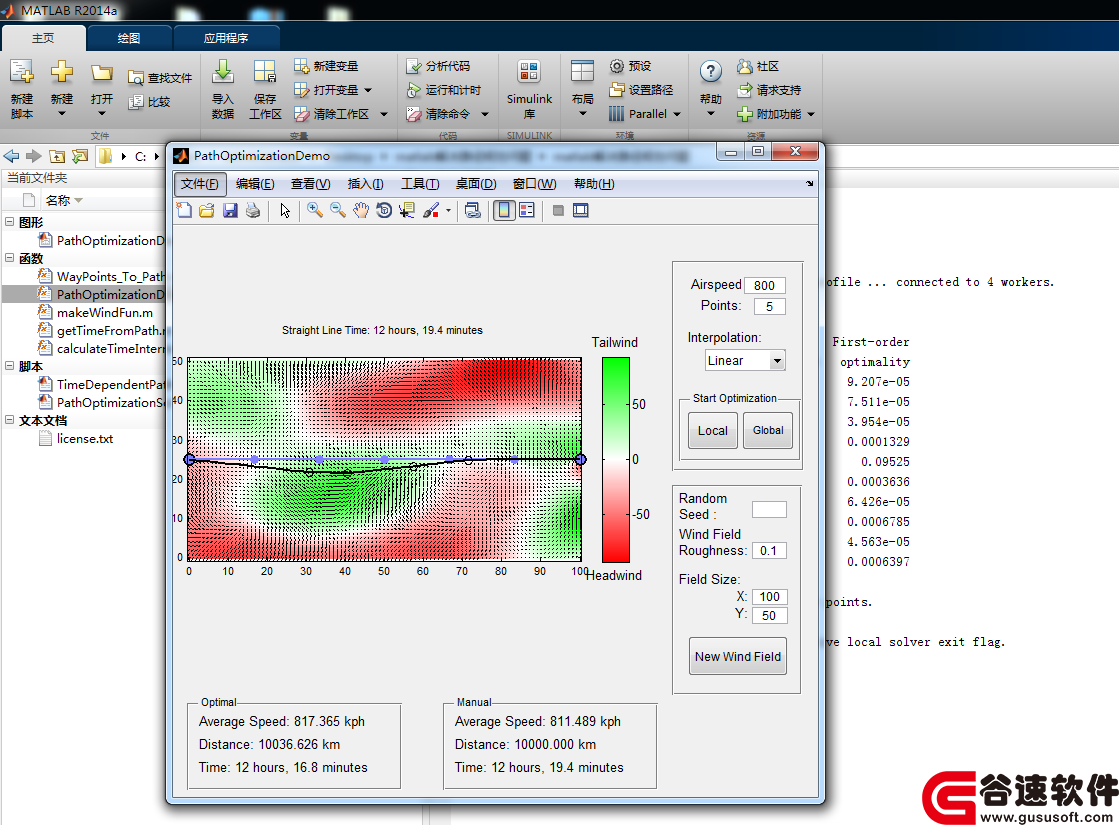The image size is (1119, 825).
Task: Open the Interpolation dropdown showing Linear
Action: (745, 360)
